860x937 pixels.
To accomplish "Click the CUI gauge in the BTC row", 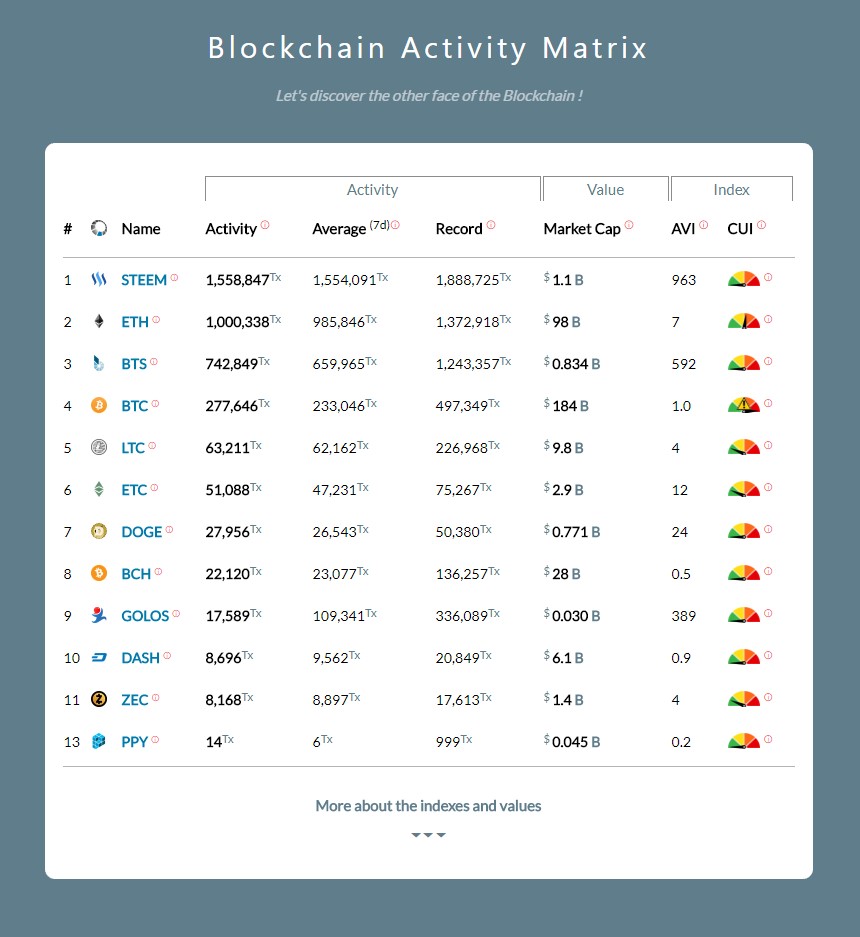I will point(744,406).
